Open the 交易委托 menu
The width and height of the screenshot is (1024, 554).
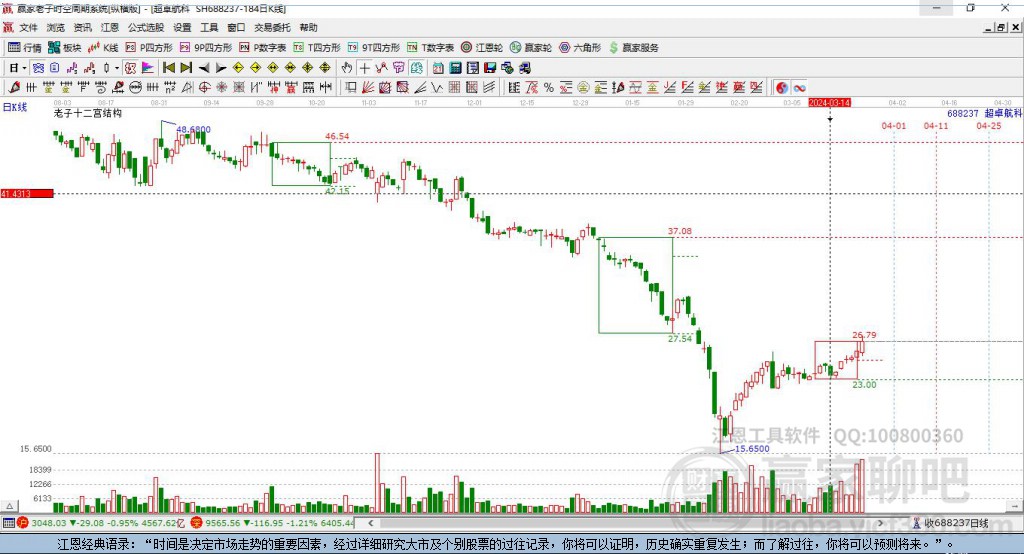[272, 27]
